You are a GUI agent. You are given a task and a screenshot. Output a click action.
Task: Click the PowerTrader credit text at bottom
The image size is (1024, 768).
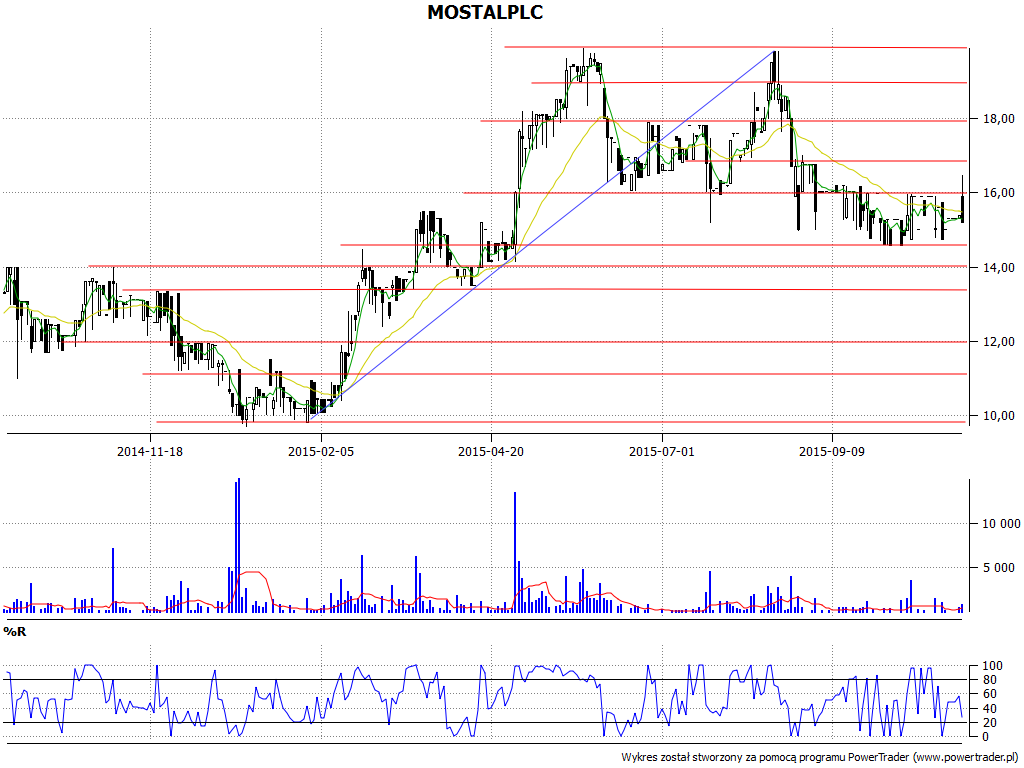point(821,758)
